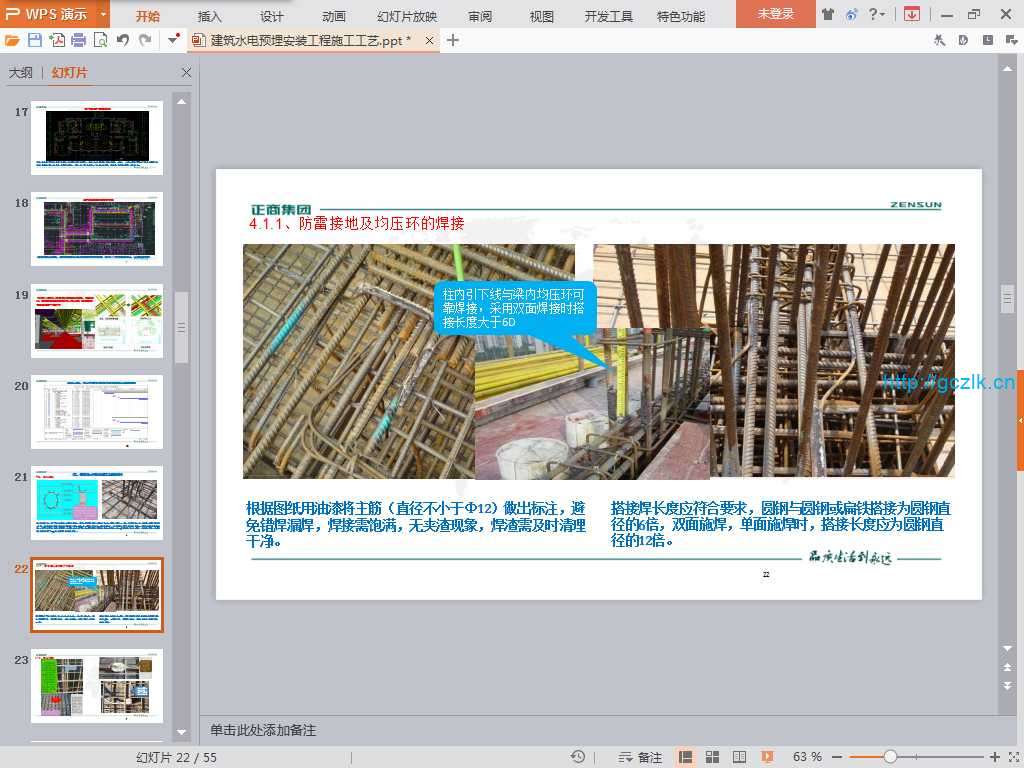Viewport: 1024px width, 768px height.
Task: Toggle reading view in status bar
Action: point(740,757)
